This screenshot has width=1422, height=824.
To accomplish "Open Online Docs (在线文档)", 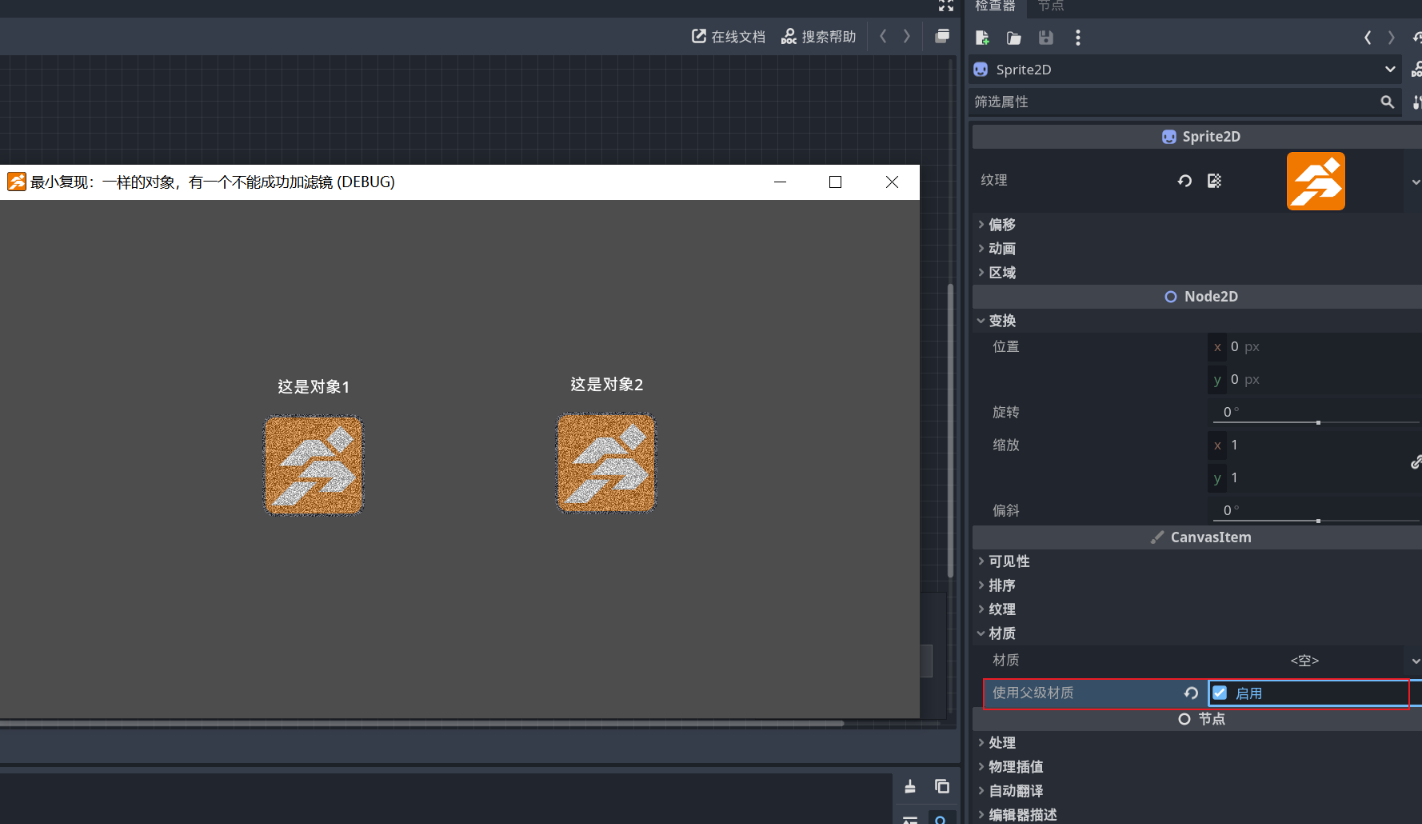I will pyautogui.click(x=728, y=36).
